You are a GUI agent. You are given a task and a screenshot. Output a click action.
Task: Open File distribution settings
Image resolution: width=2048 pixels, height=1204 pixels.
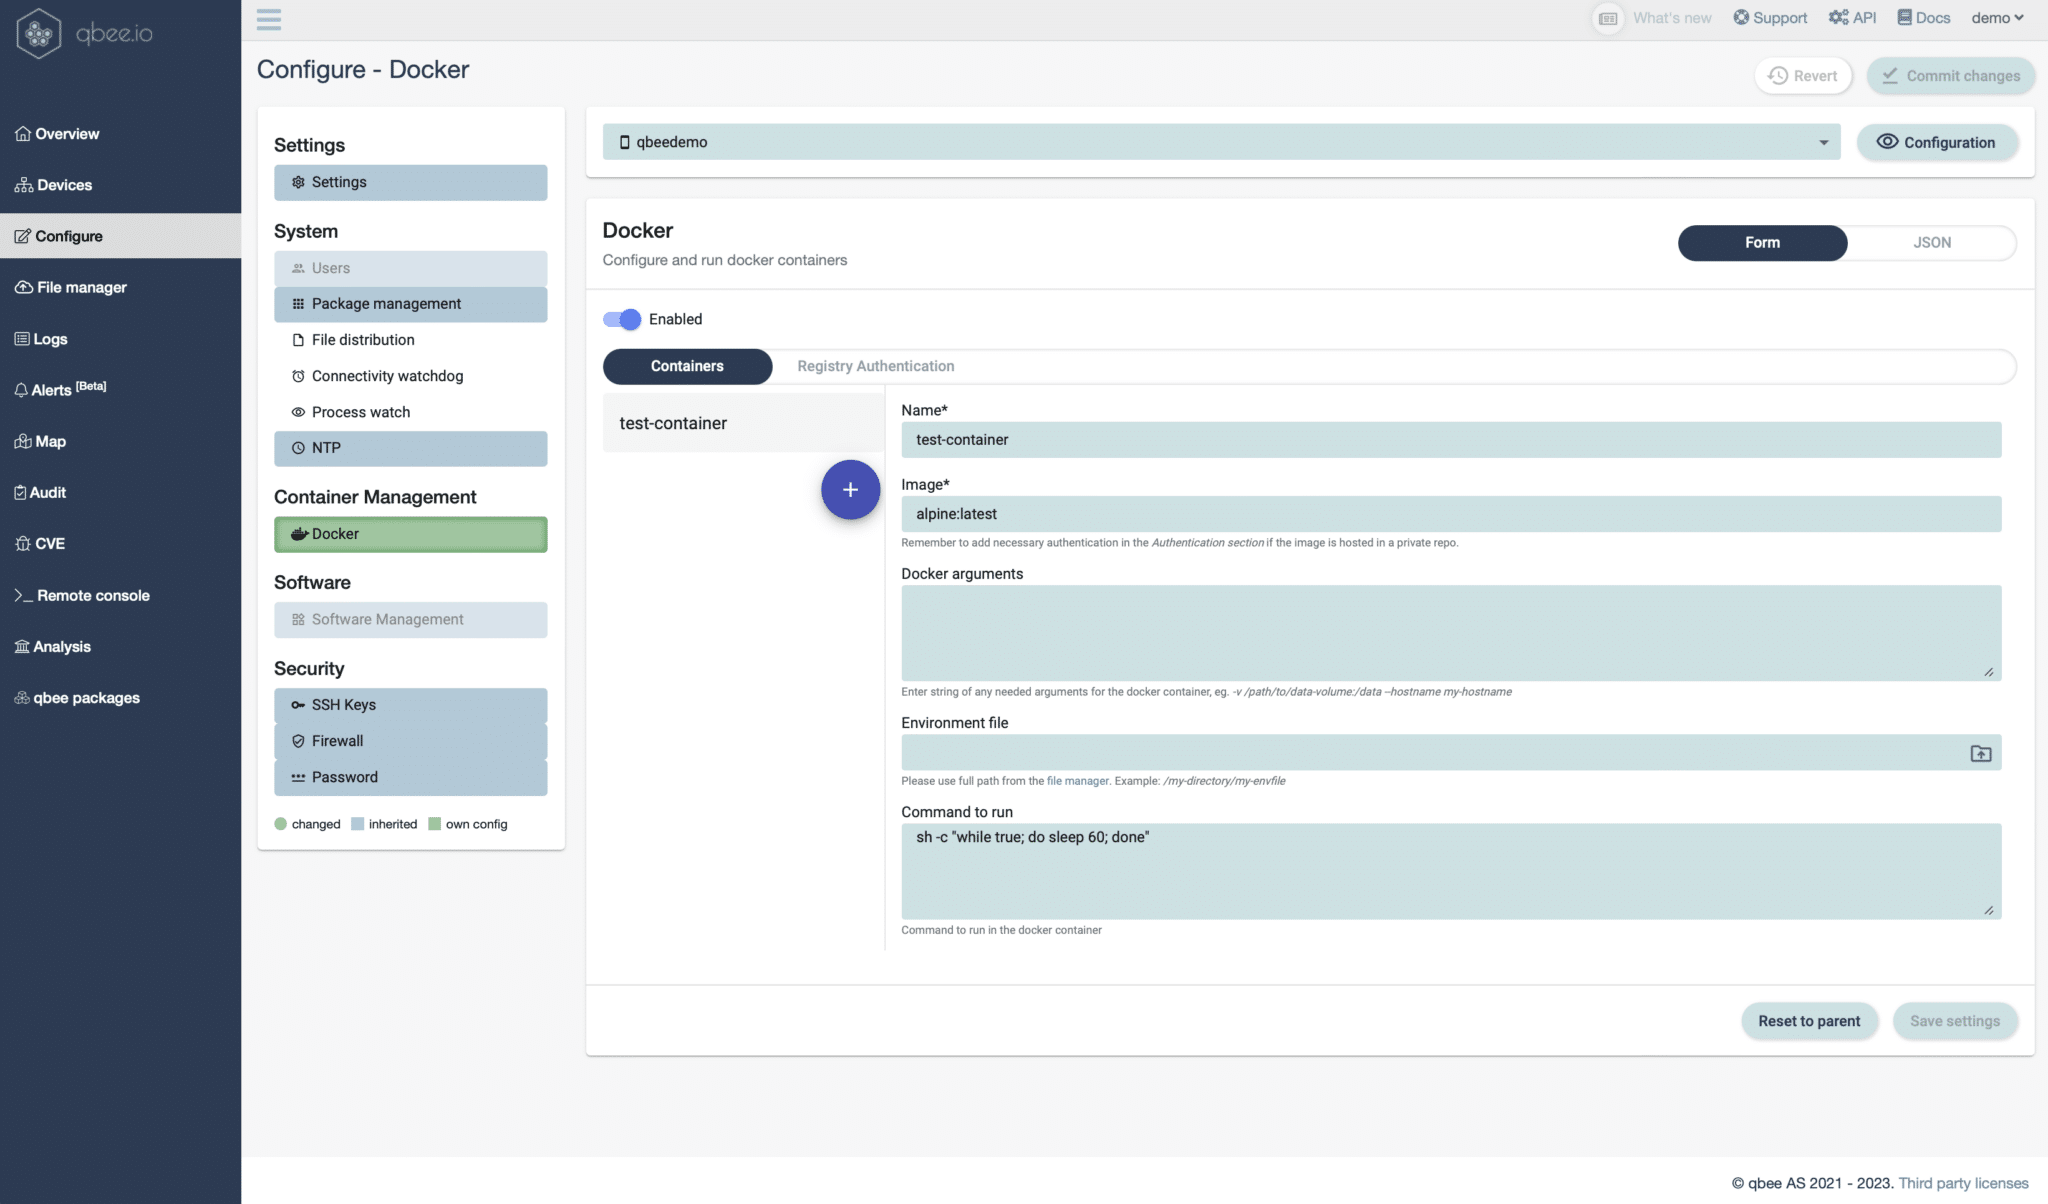(x=410, y=340)
